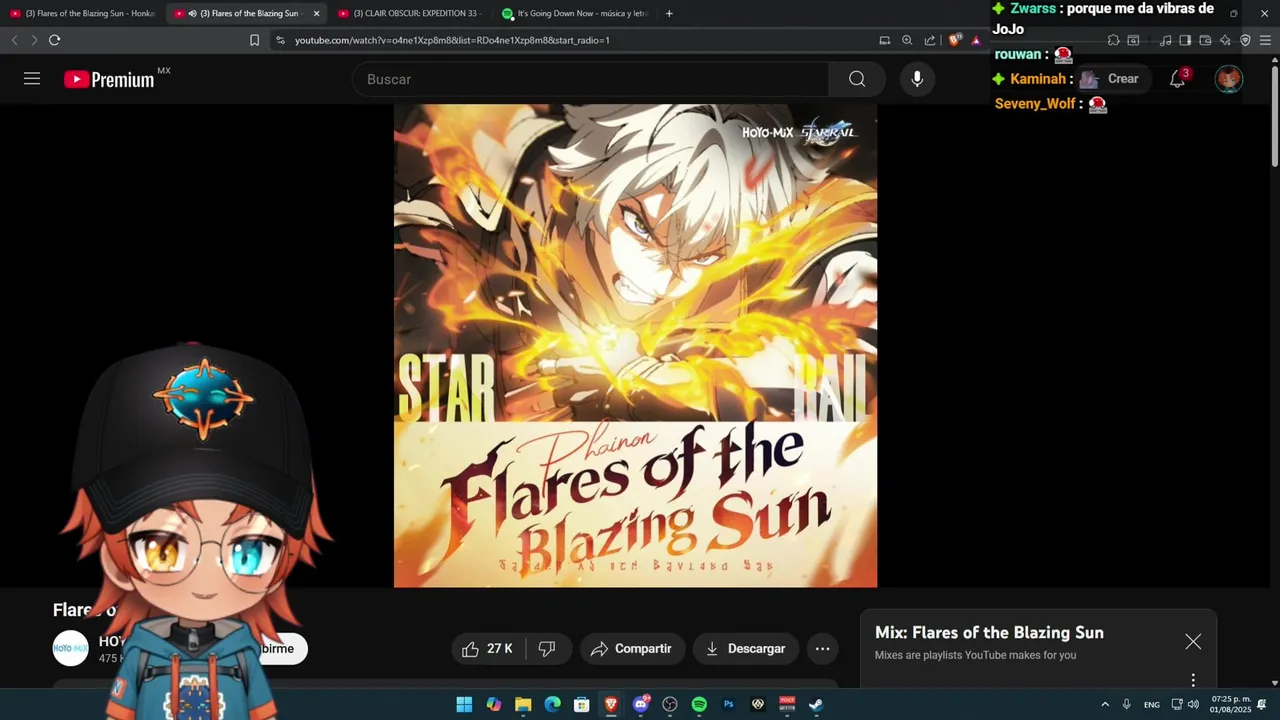Bookmark this page icon

point(254,40)
